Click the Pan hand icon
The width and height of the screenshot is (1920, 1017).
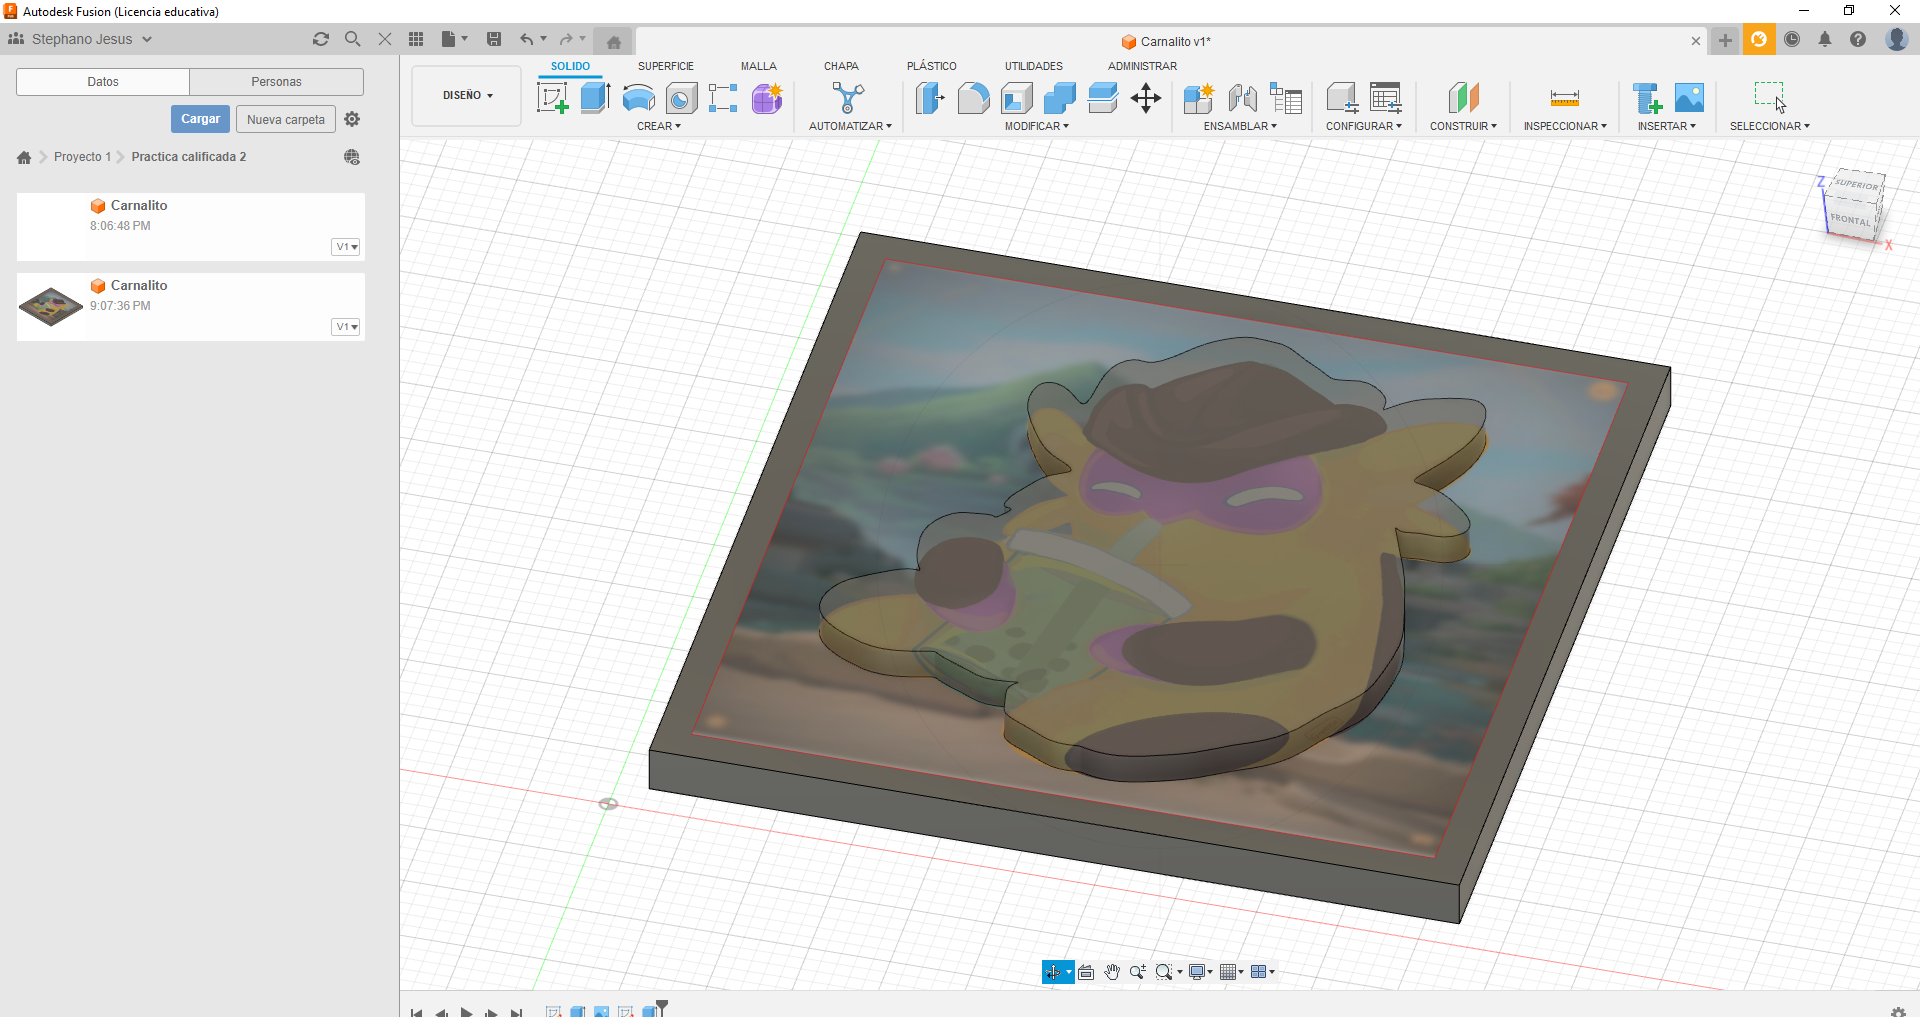1112,972
